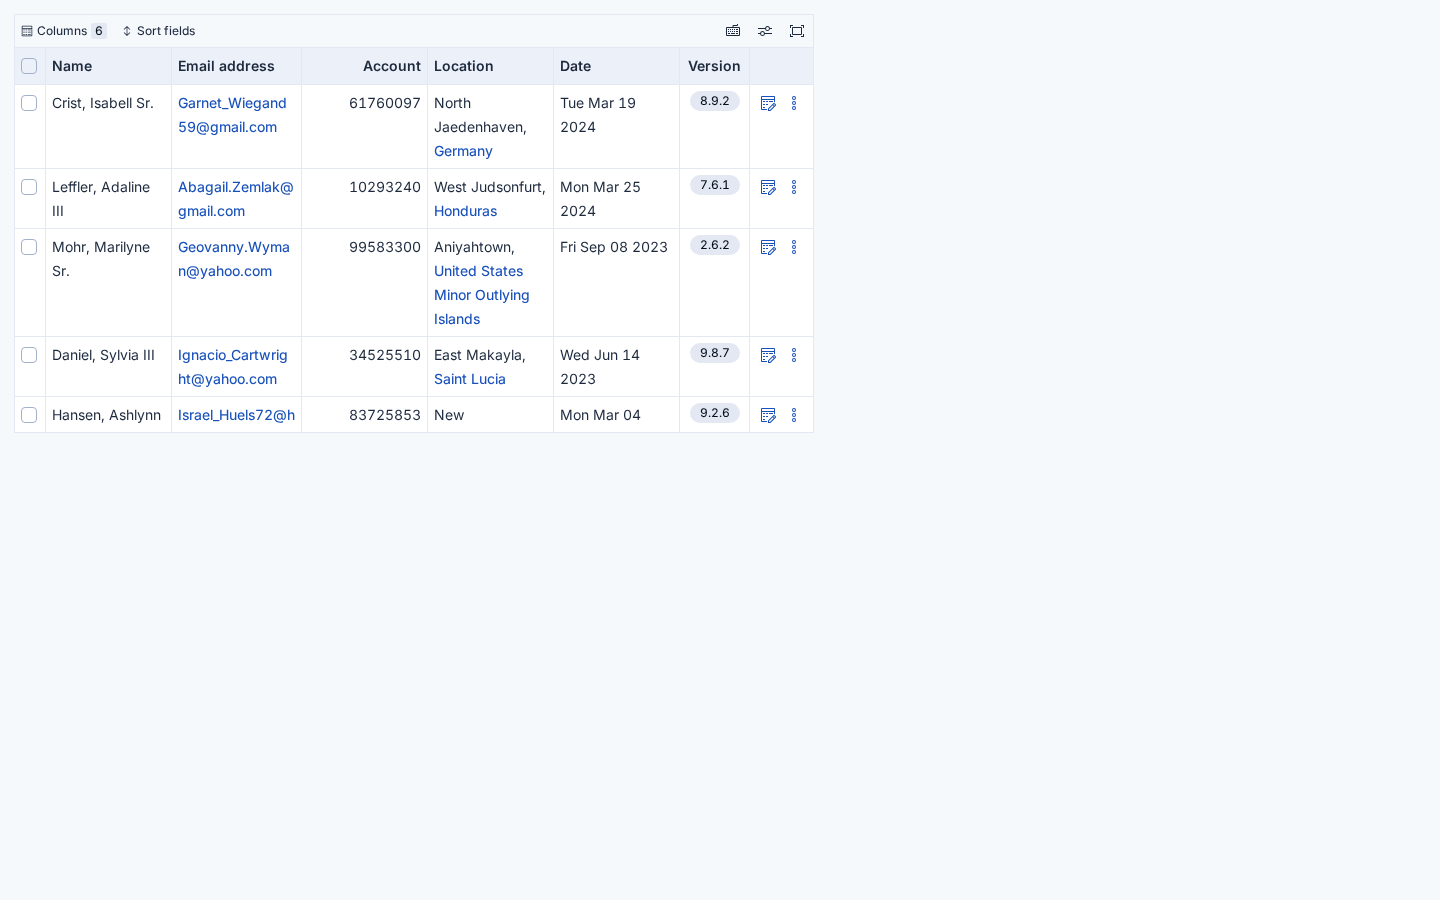
Task: Edit the Leffler, Adaline III row
Action: (768, 187)
